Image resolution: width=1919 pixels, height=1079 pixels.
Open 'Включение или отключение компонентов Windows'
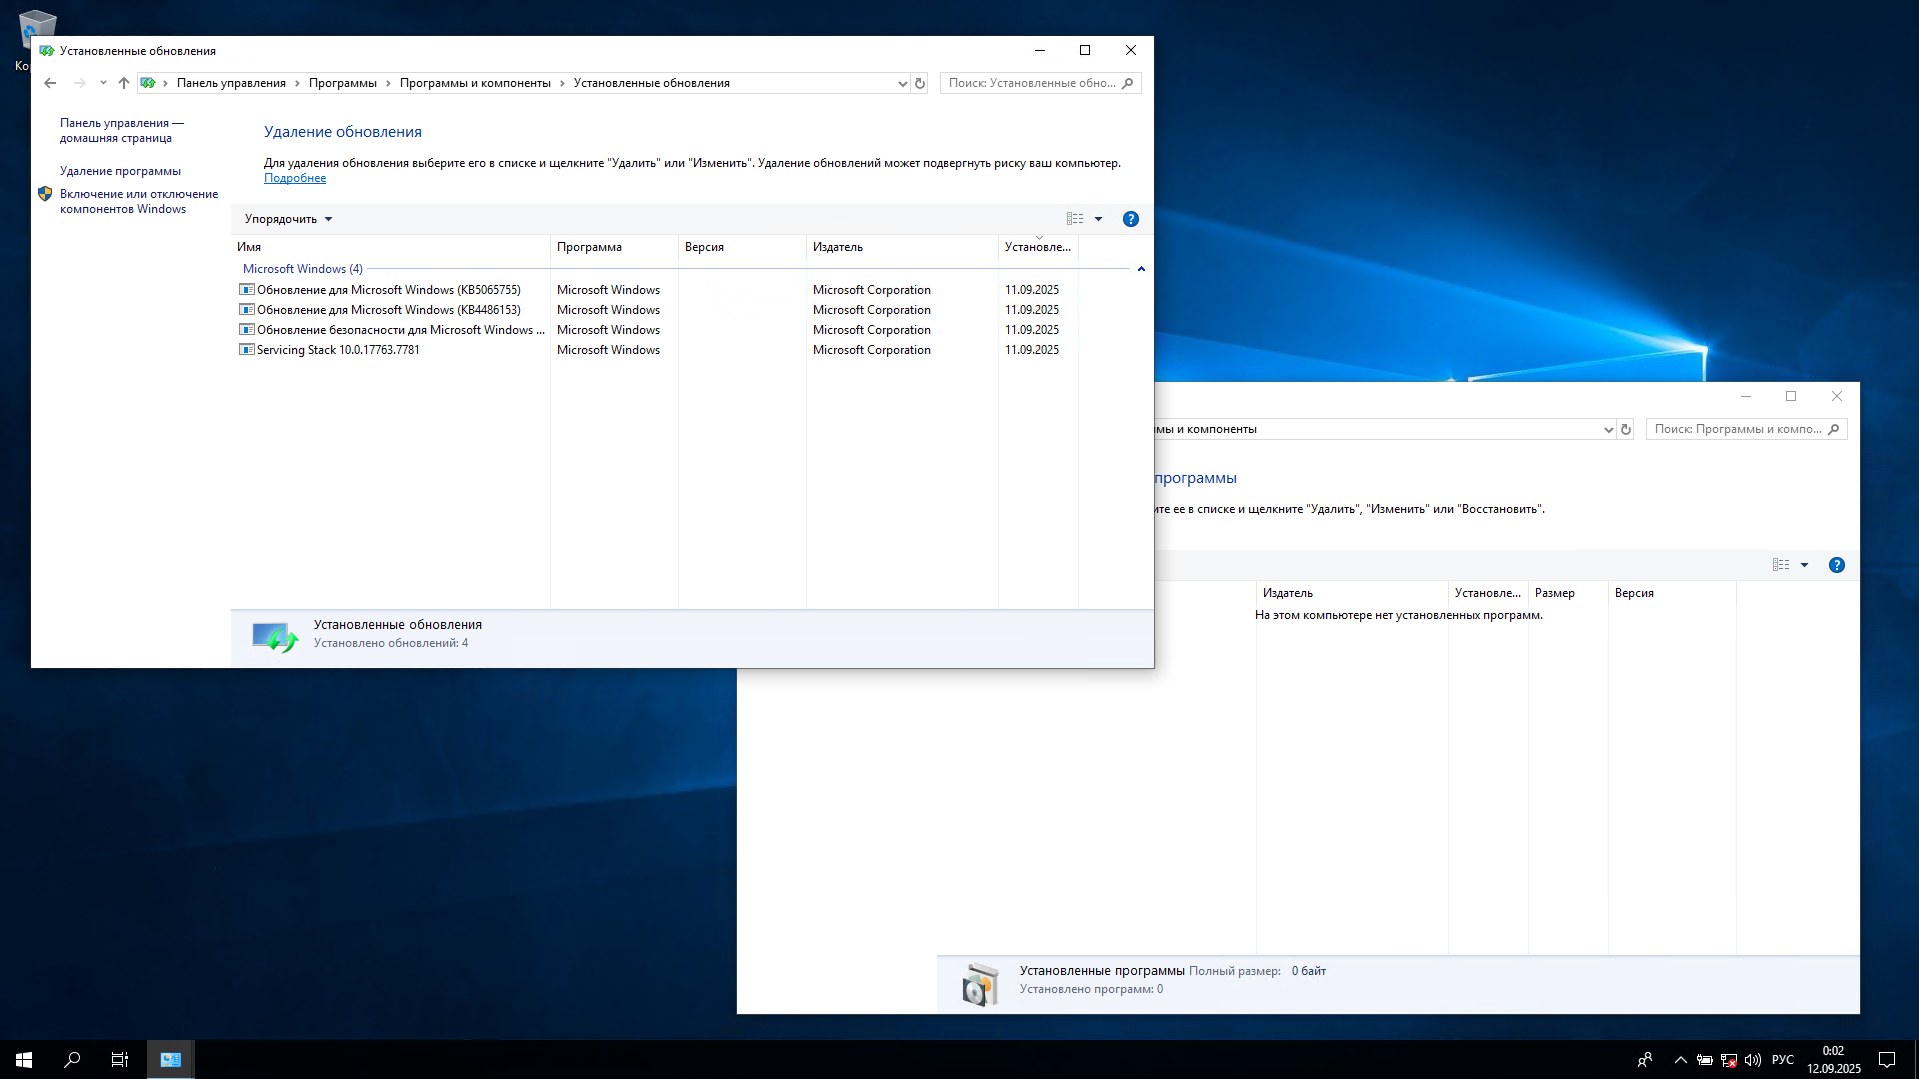pyautogui.click(x=139, y=202)
